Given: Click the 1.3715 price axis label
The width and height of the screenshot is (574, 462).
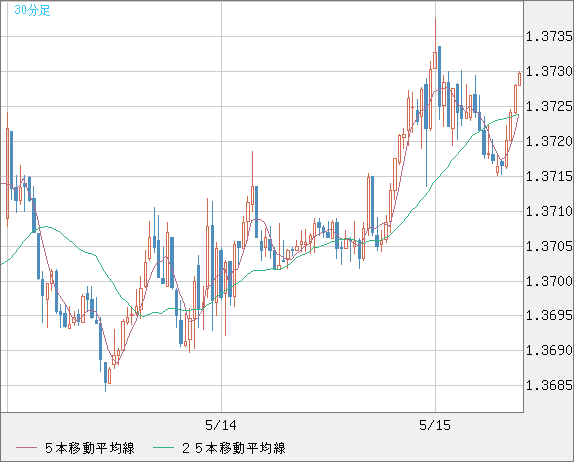Looking at the screenshot, I should click(549, 176).
